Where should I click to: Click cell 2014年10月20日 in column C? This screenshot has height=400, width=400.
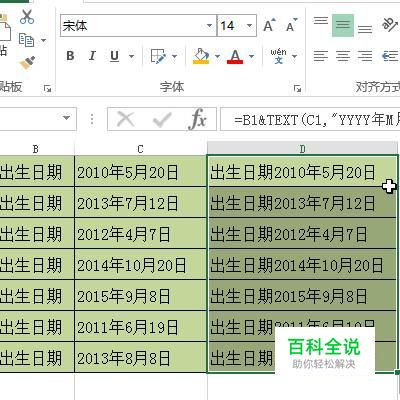point(140,265)
